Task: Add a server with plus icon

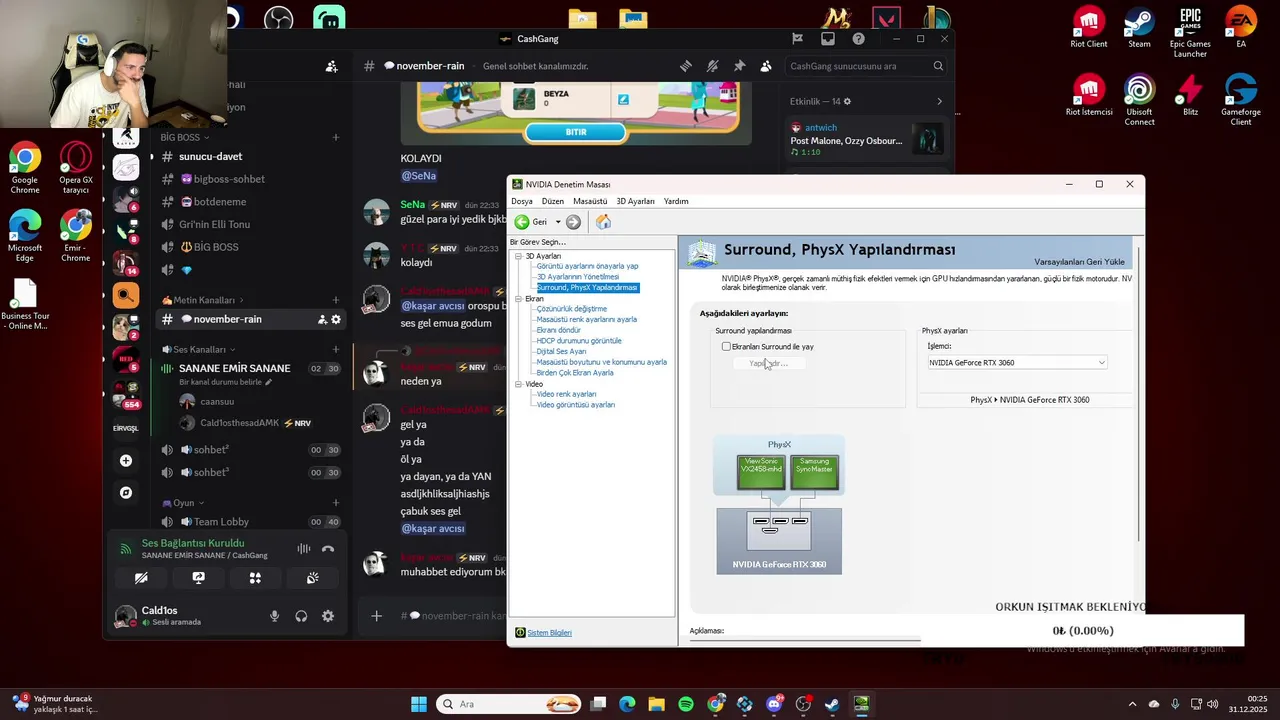Action: (126, 461)
